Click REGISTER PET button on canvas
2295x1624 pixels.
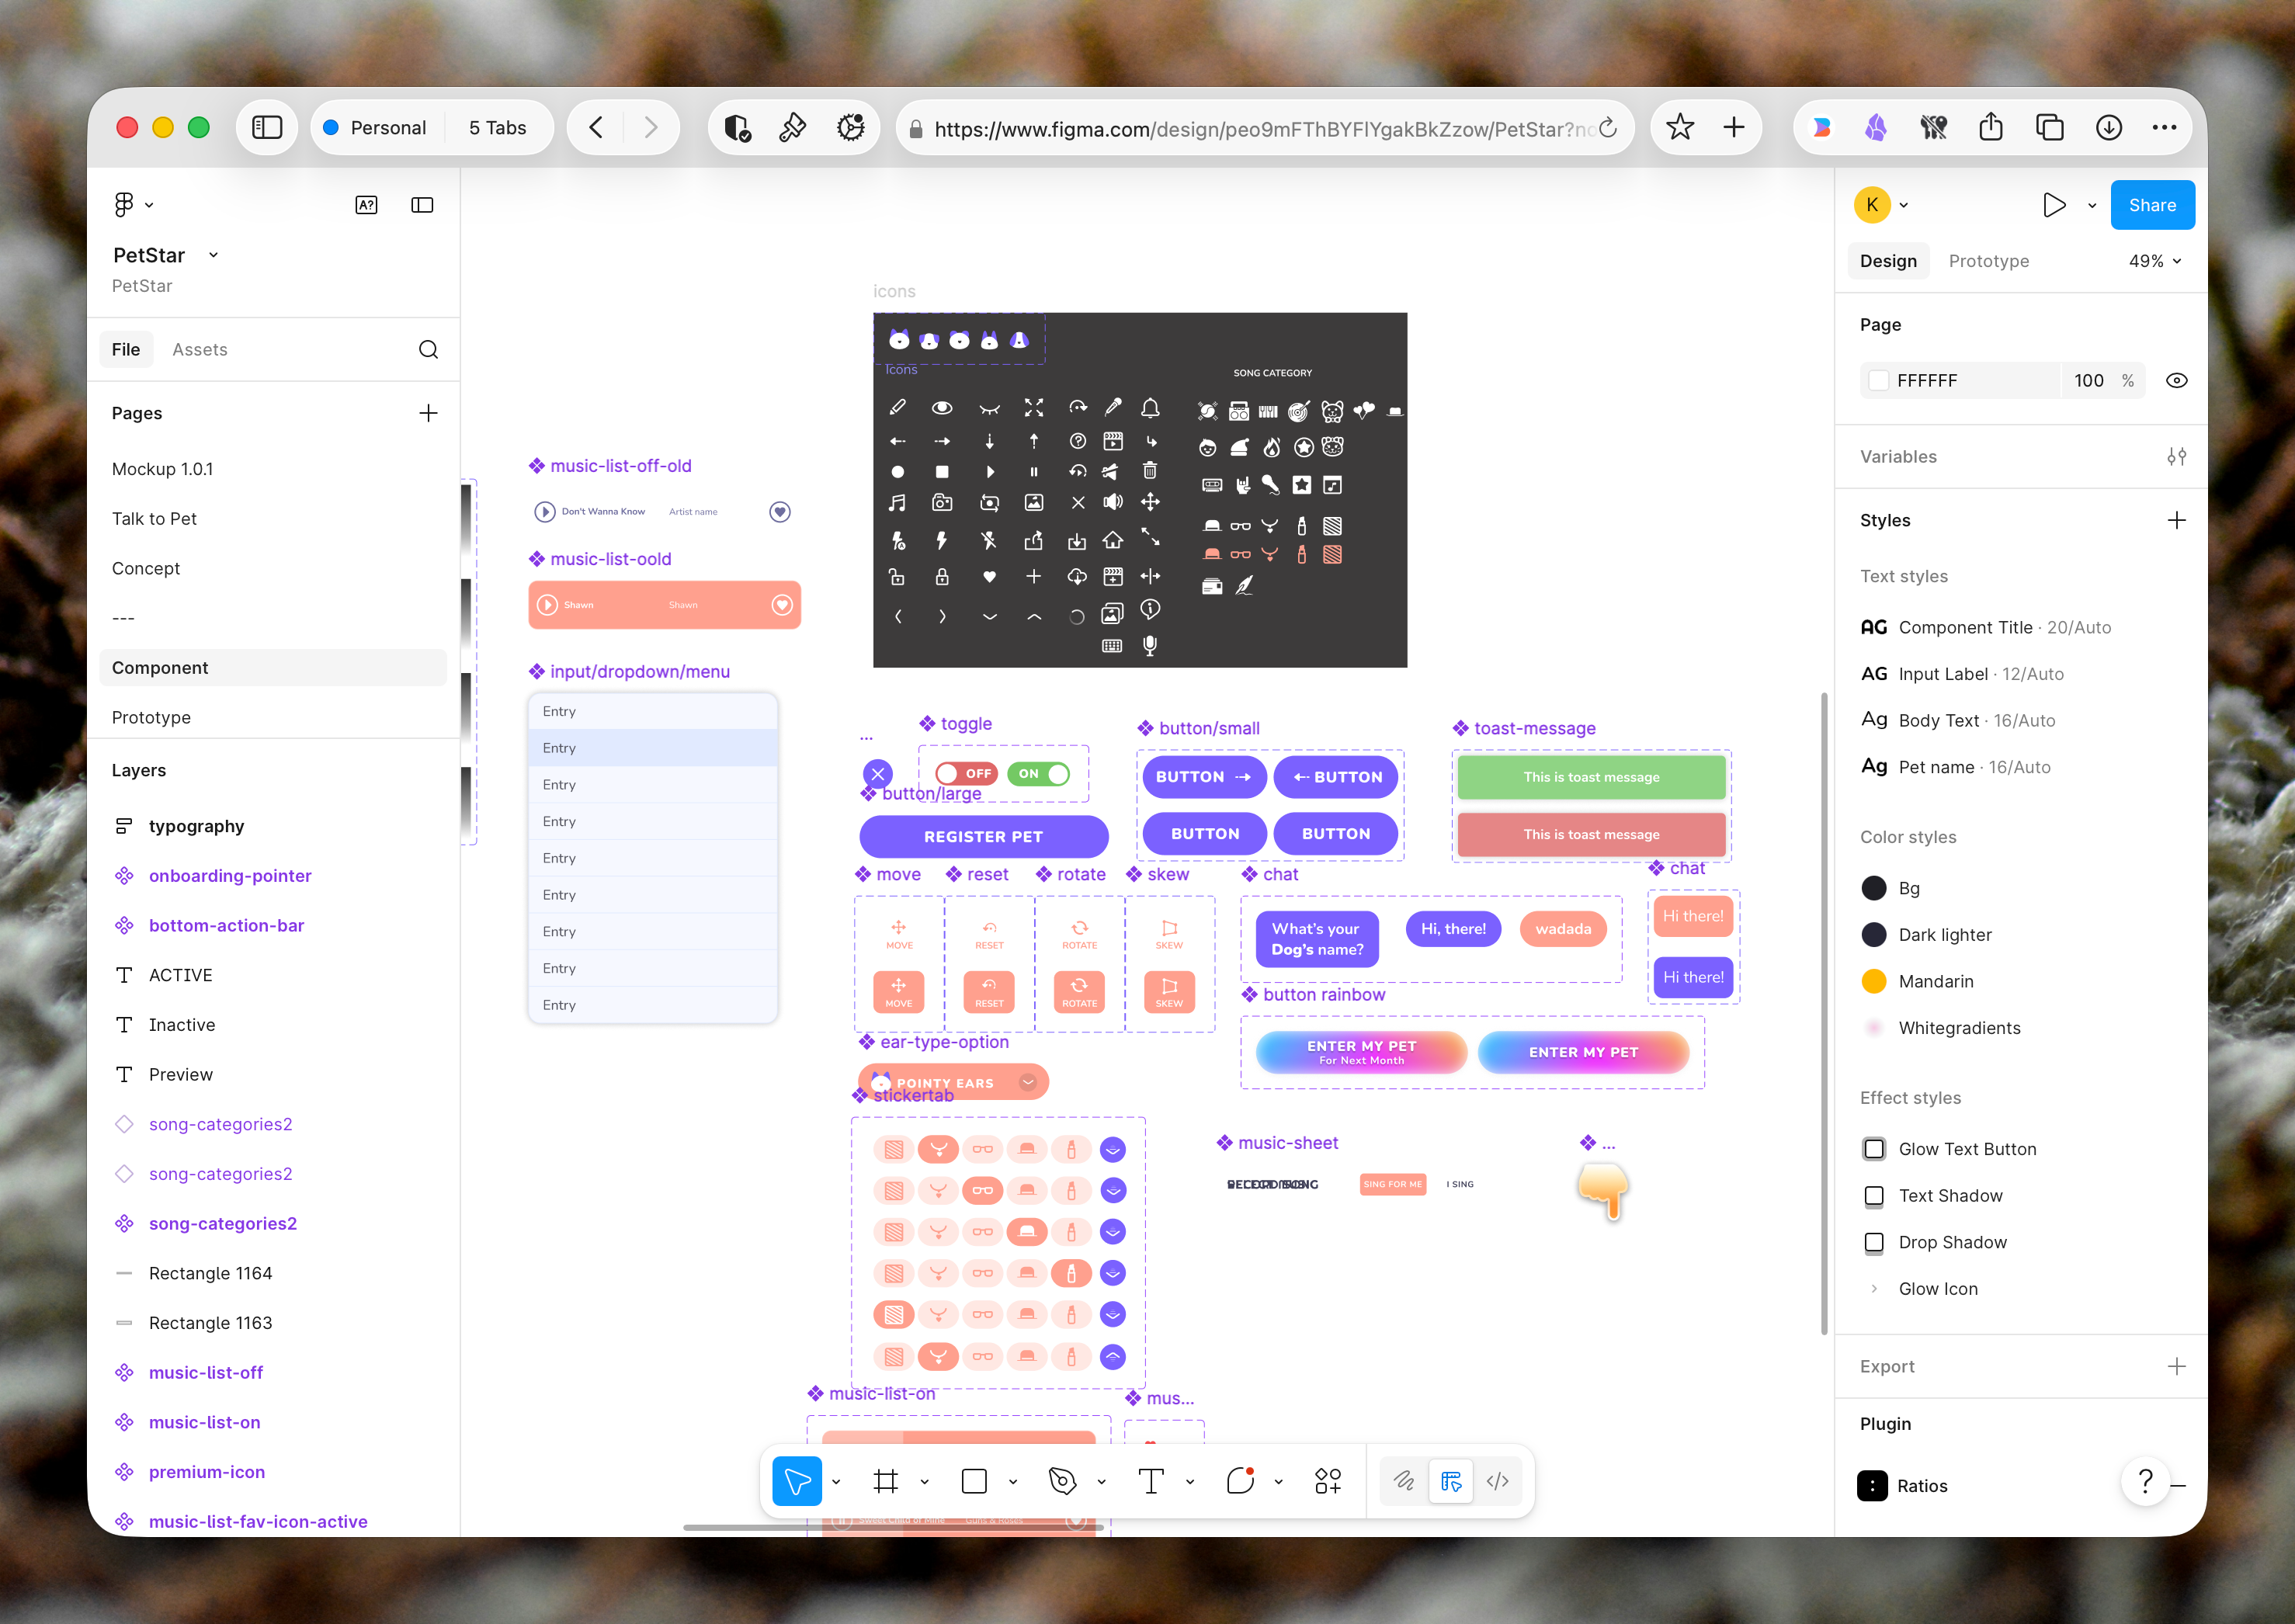983,836
